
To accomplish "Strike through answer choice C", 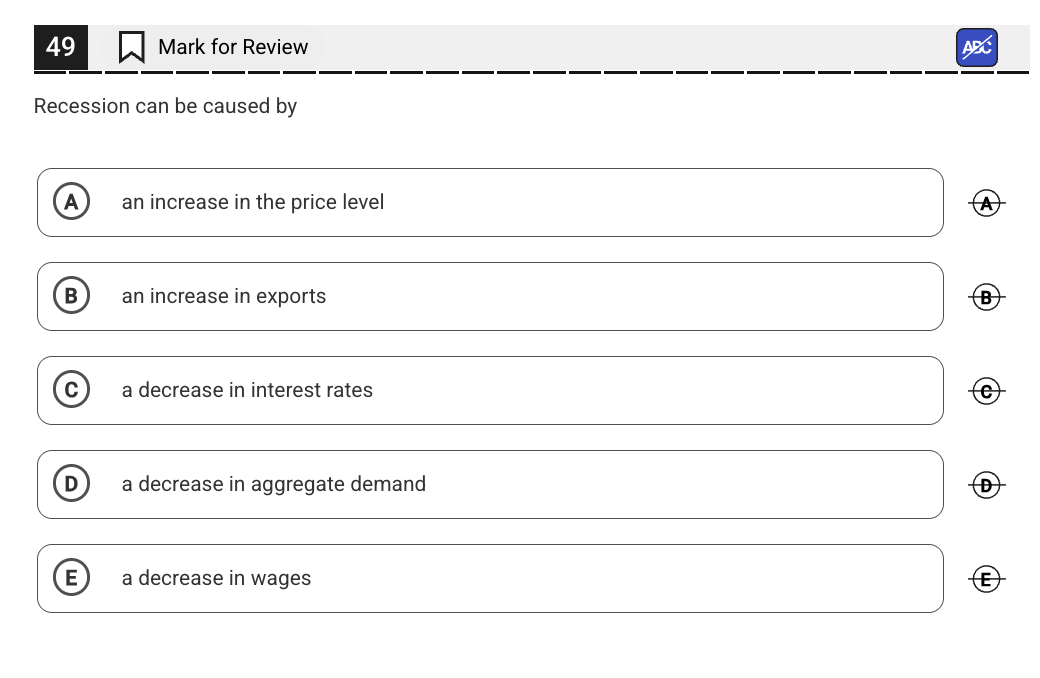I will tap(986, 391).
